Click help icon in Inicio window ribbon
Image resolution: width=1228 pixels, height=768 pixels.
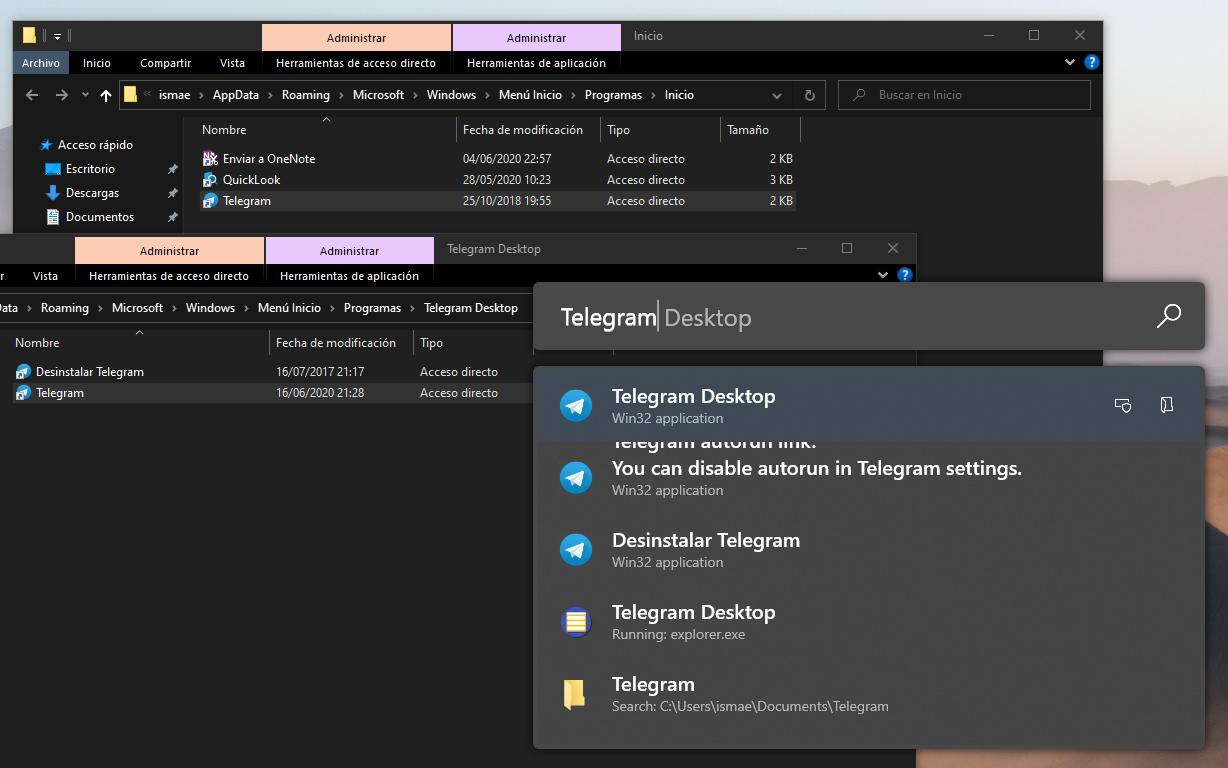(1091, 62)
